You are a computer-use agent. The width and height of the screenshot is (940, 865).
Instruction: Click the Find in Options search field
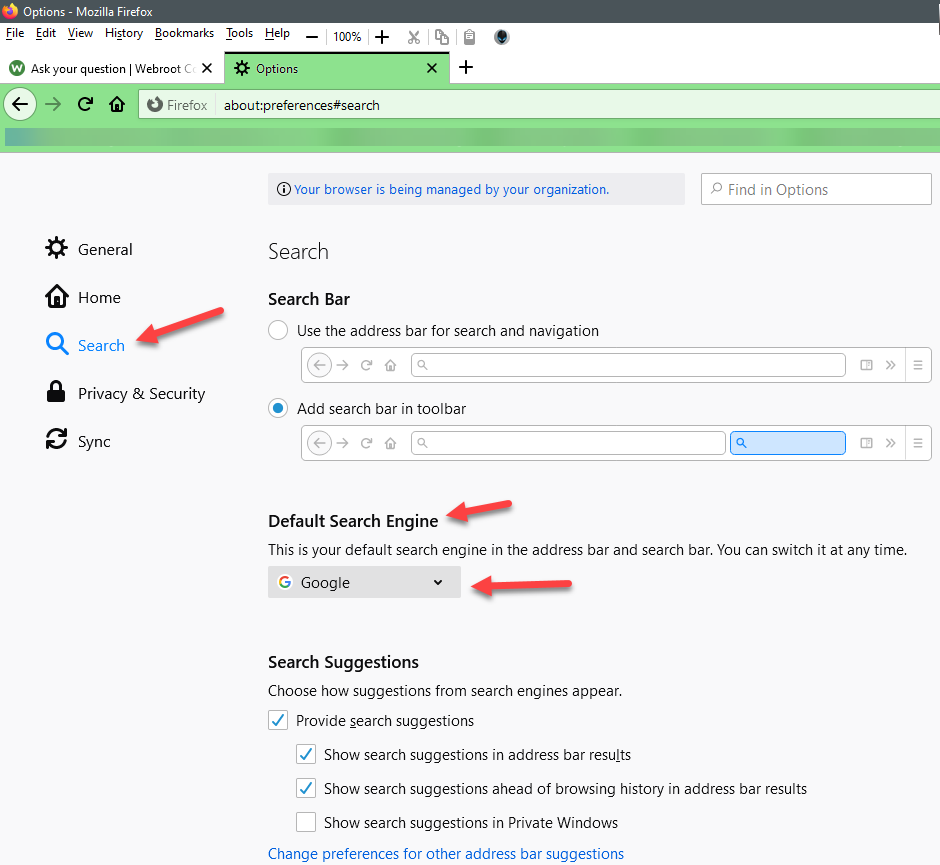pos(816,189)
